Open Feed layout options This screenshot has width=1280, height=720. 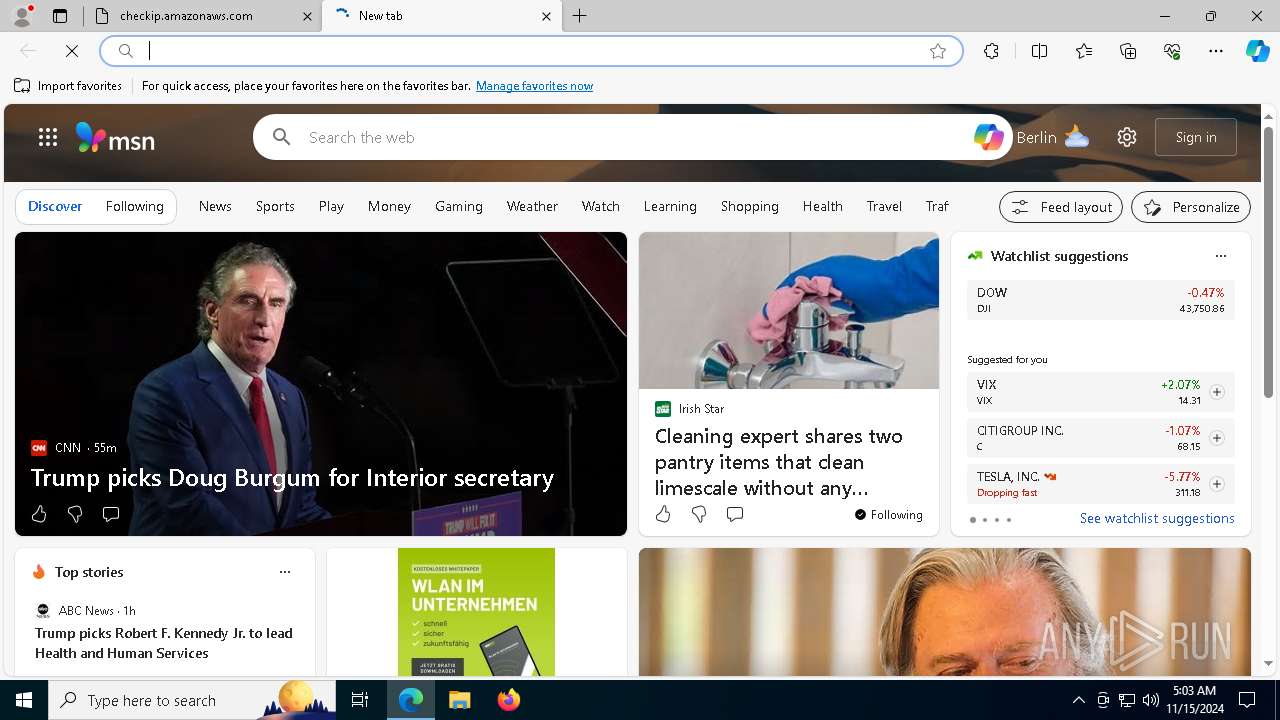tap(1061, 207)
